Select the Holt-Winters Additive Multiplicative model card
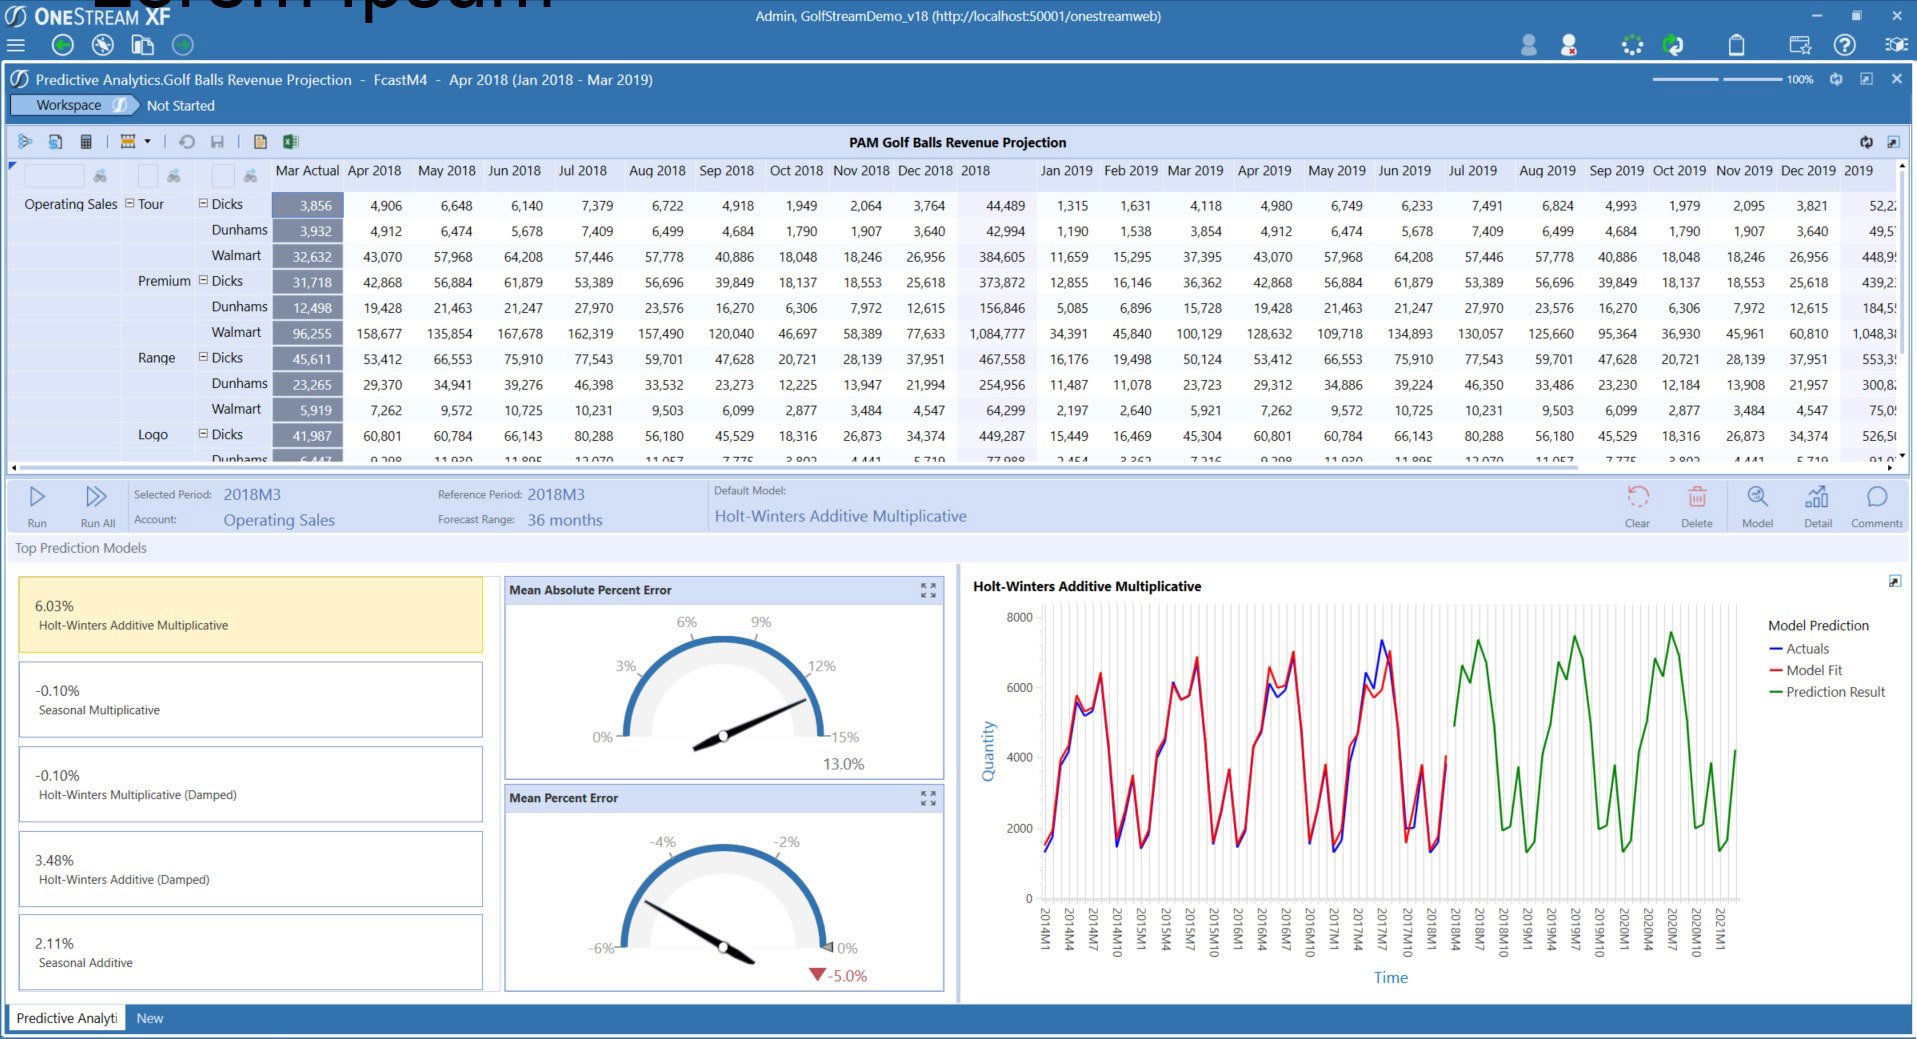Screen dimensions: 1917x1039 tap(248, 614)
